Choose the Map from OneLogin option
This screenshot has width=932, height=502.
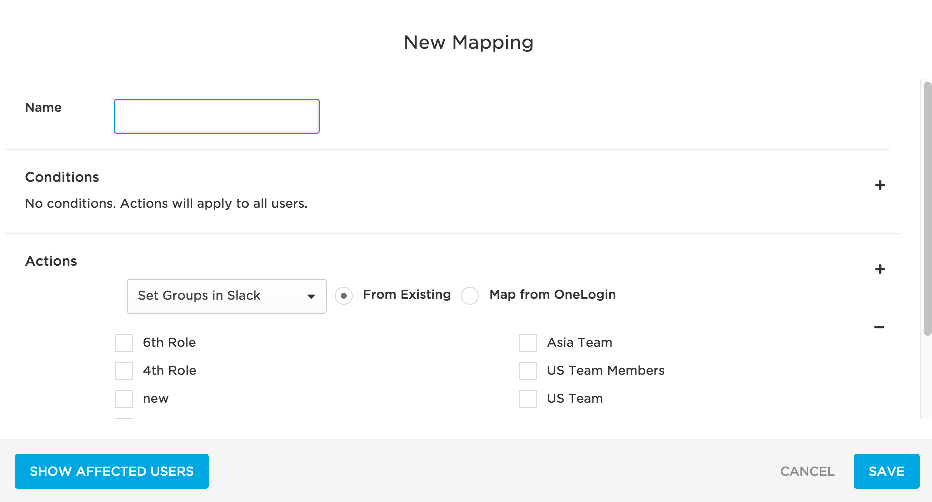point(470,296)
